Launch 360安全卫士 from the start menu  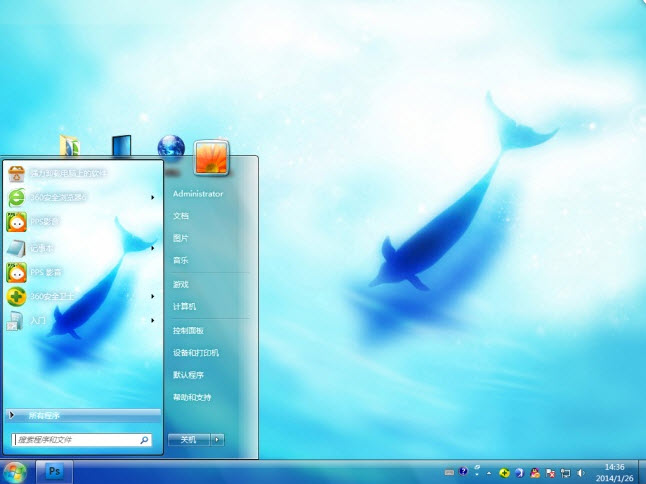82,297
